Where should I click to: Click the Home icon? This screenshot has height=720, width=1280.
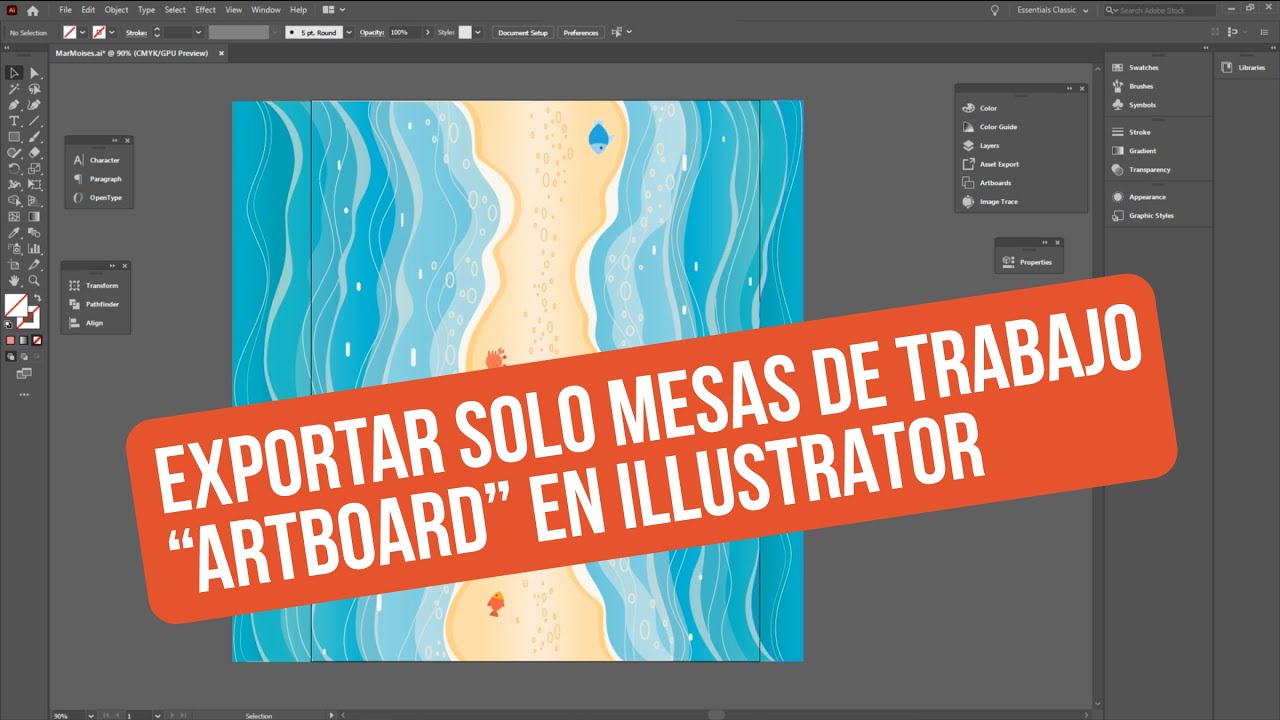click(33, 10)
